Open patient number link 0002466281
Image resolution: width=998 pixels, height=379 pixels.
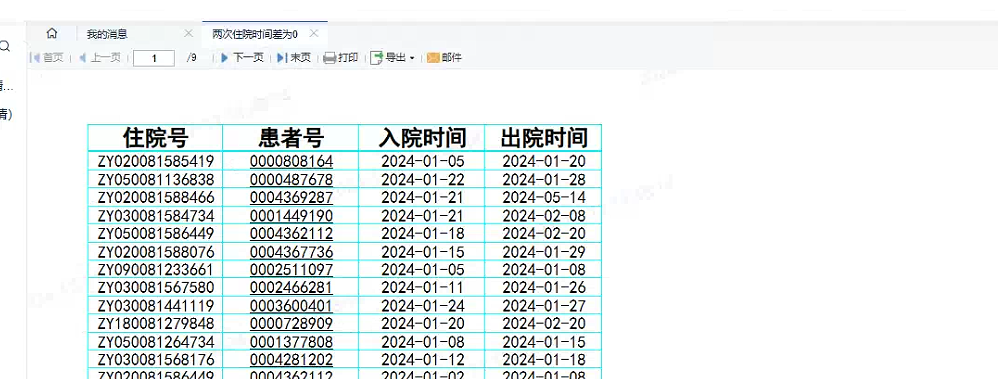pos(292,288)
